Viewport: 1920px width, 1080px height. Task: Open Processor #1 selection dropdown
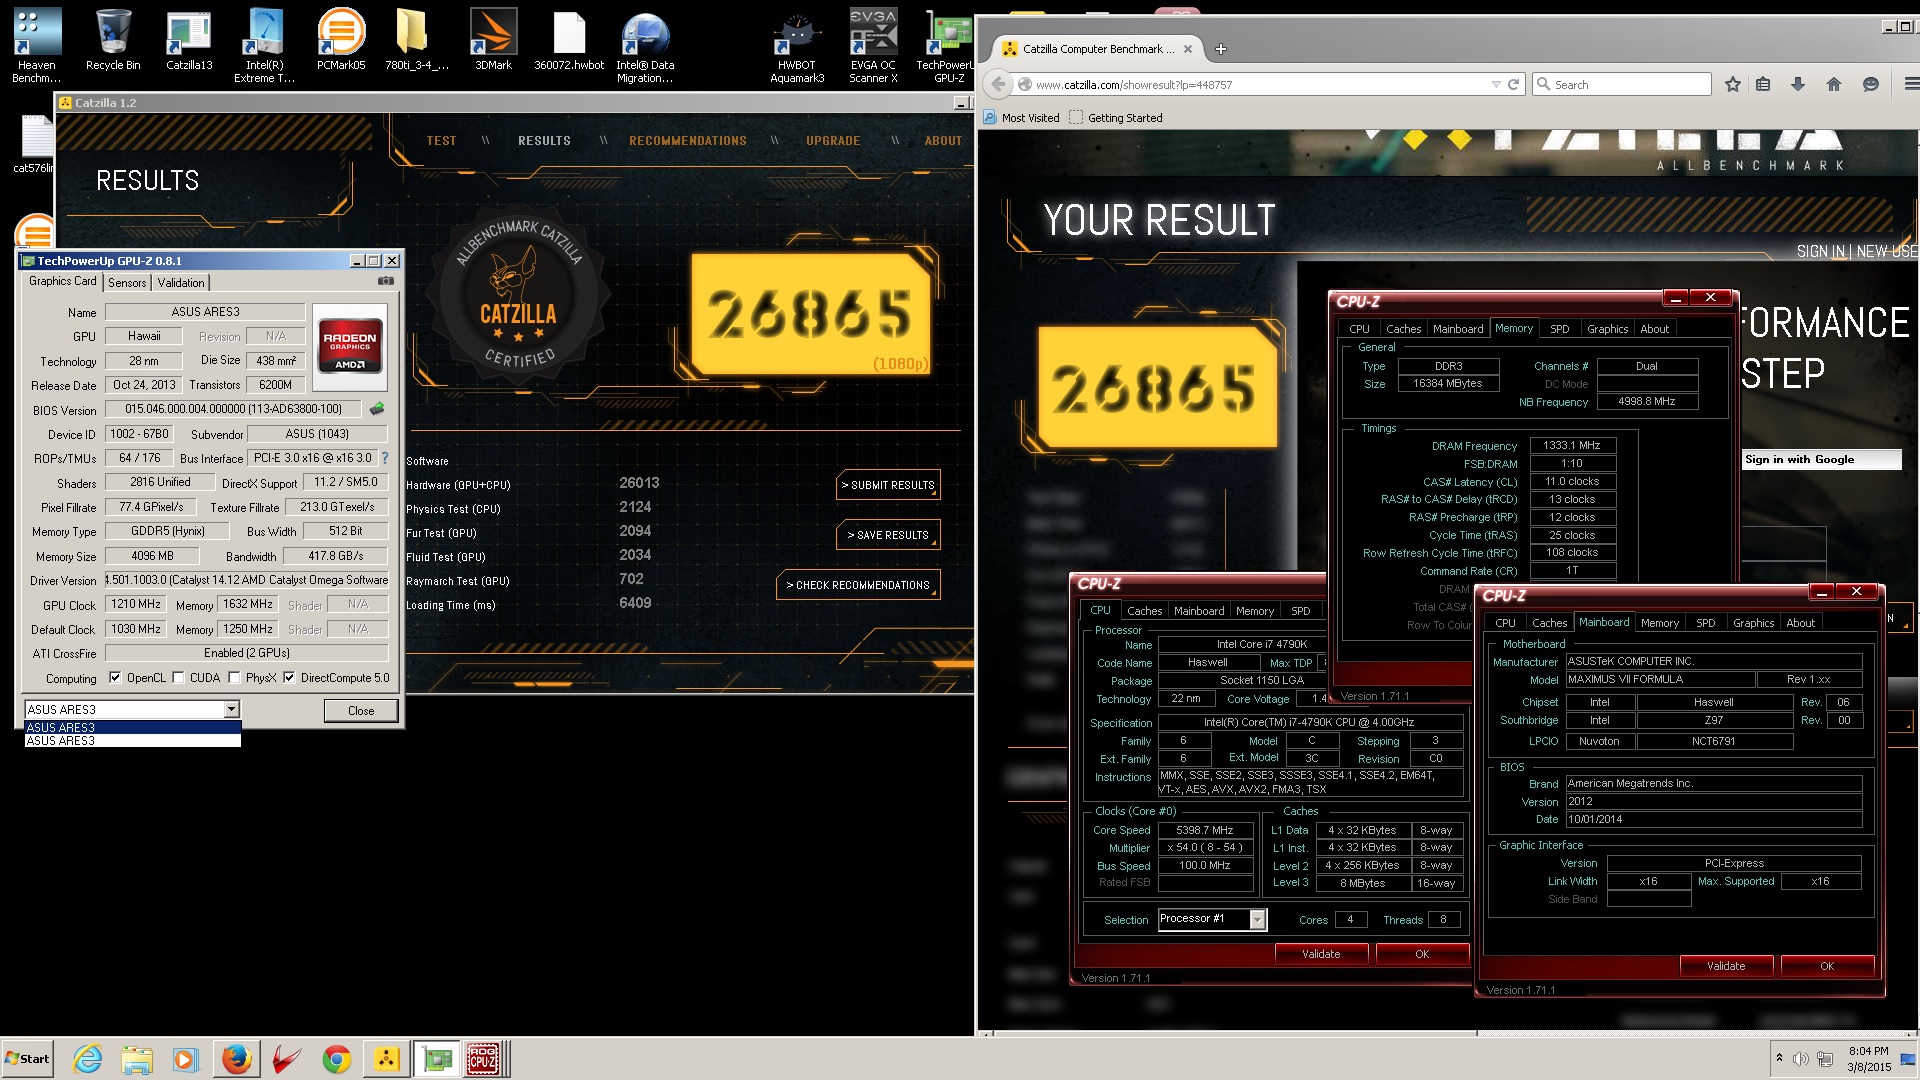[x=1258, y=919]
